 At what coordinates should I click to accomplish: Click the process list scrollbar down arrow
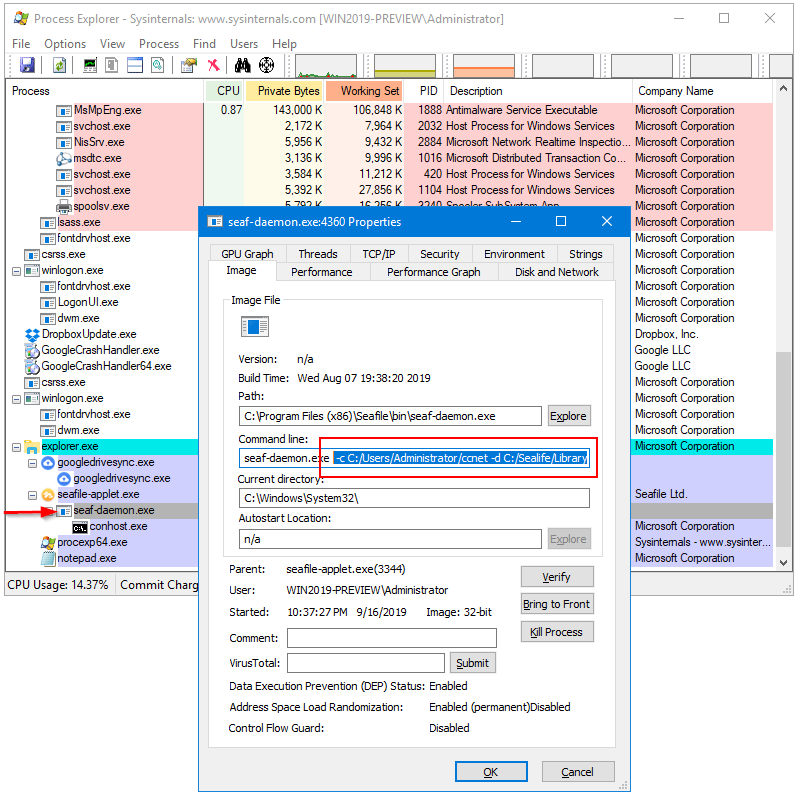point(783,563)
